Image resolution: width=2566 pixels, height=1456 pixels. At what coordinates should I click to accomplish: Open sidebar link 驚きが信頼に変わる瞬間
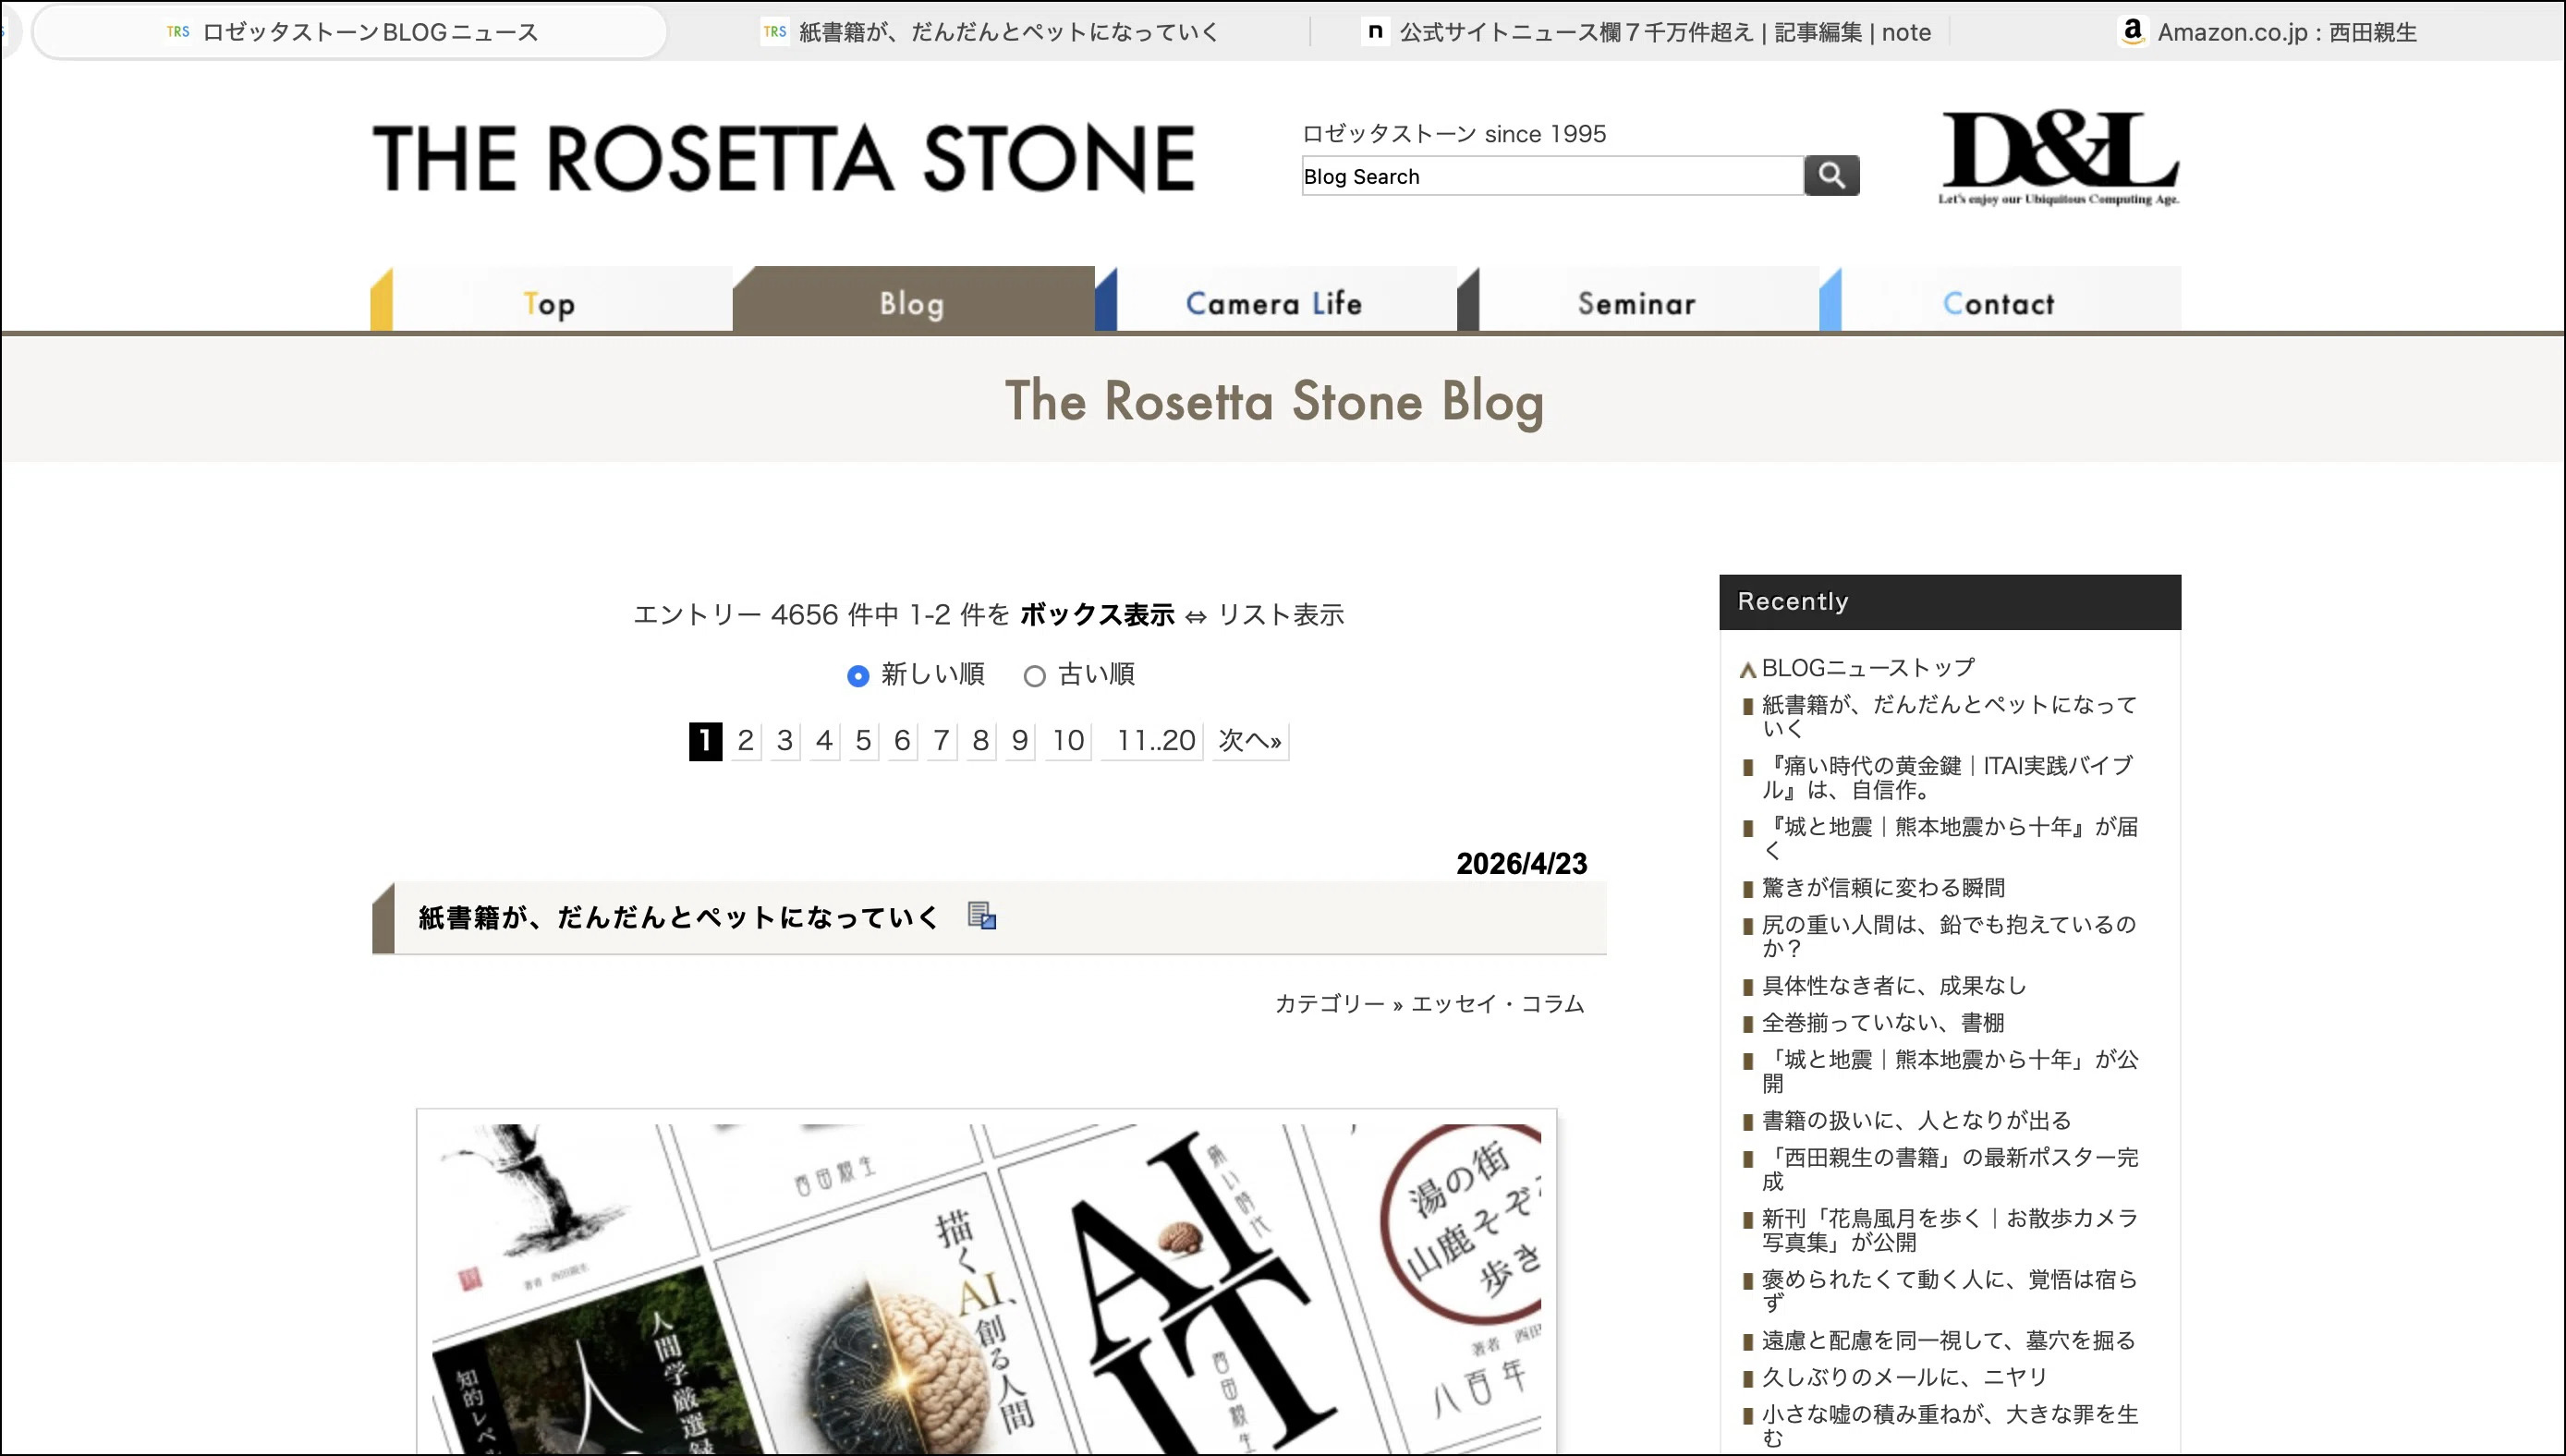[1883, 887]
